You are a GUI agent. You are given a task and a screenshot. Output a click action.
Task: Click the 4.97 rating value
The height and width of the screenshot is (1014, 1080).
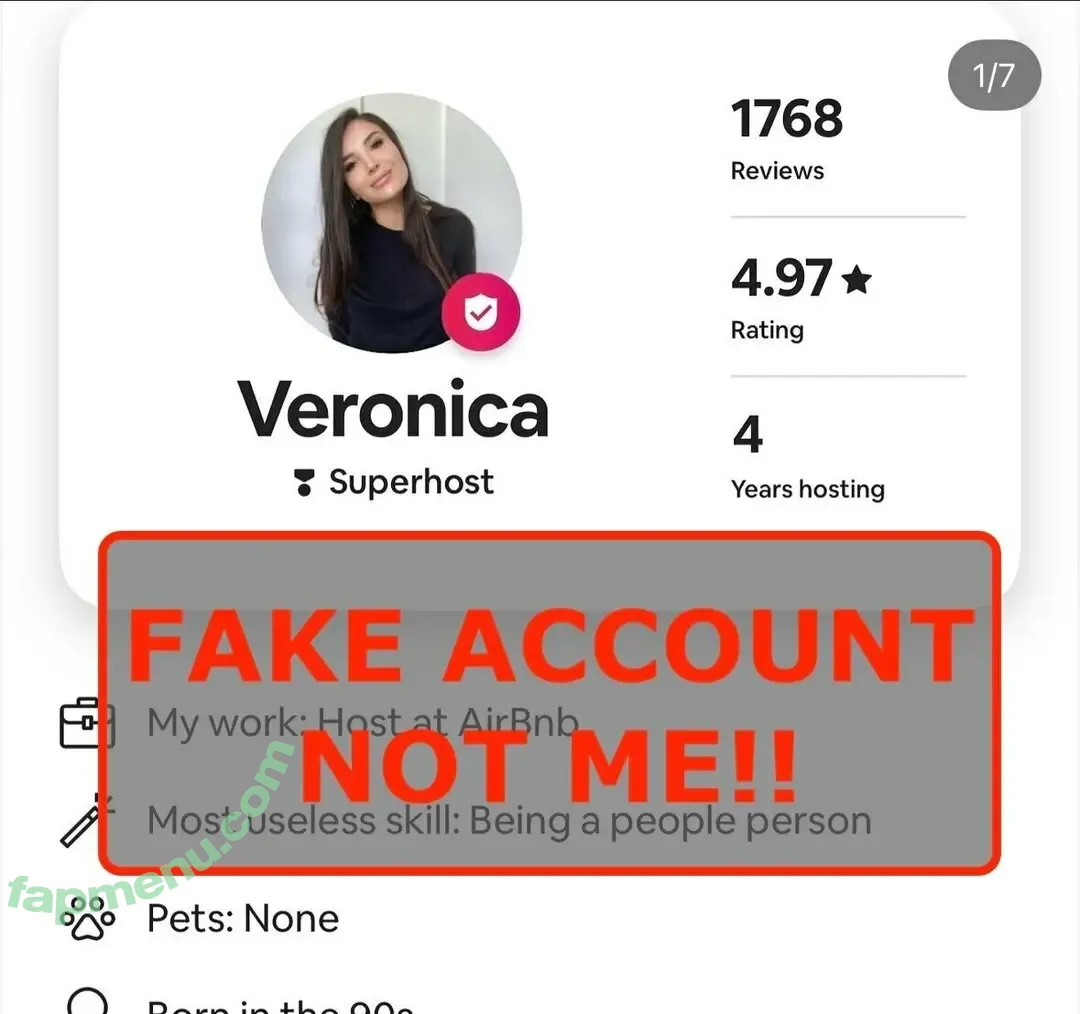(782, 278)
